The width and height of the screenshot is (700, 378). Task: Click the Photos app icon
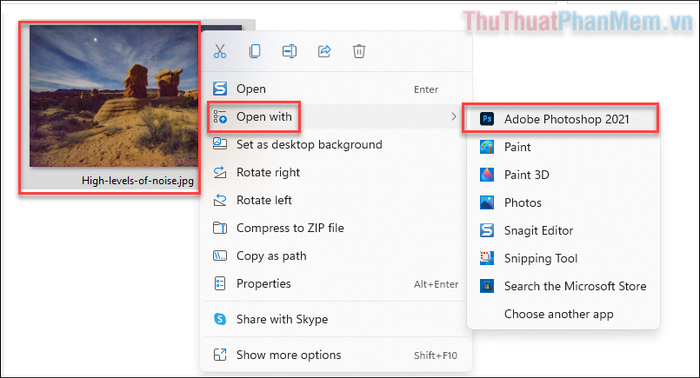[487, 202]
